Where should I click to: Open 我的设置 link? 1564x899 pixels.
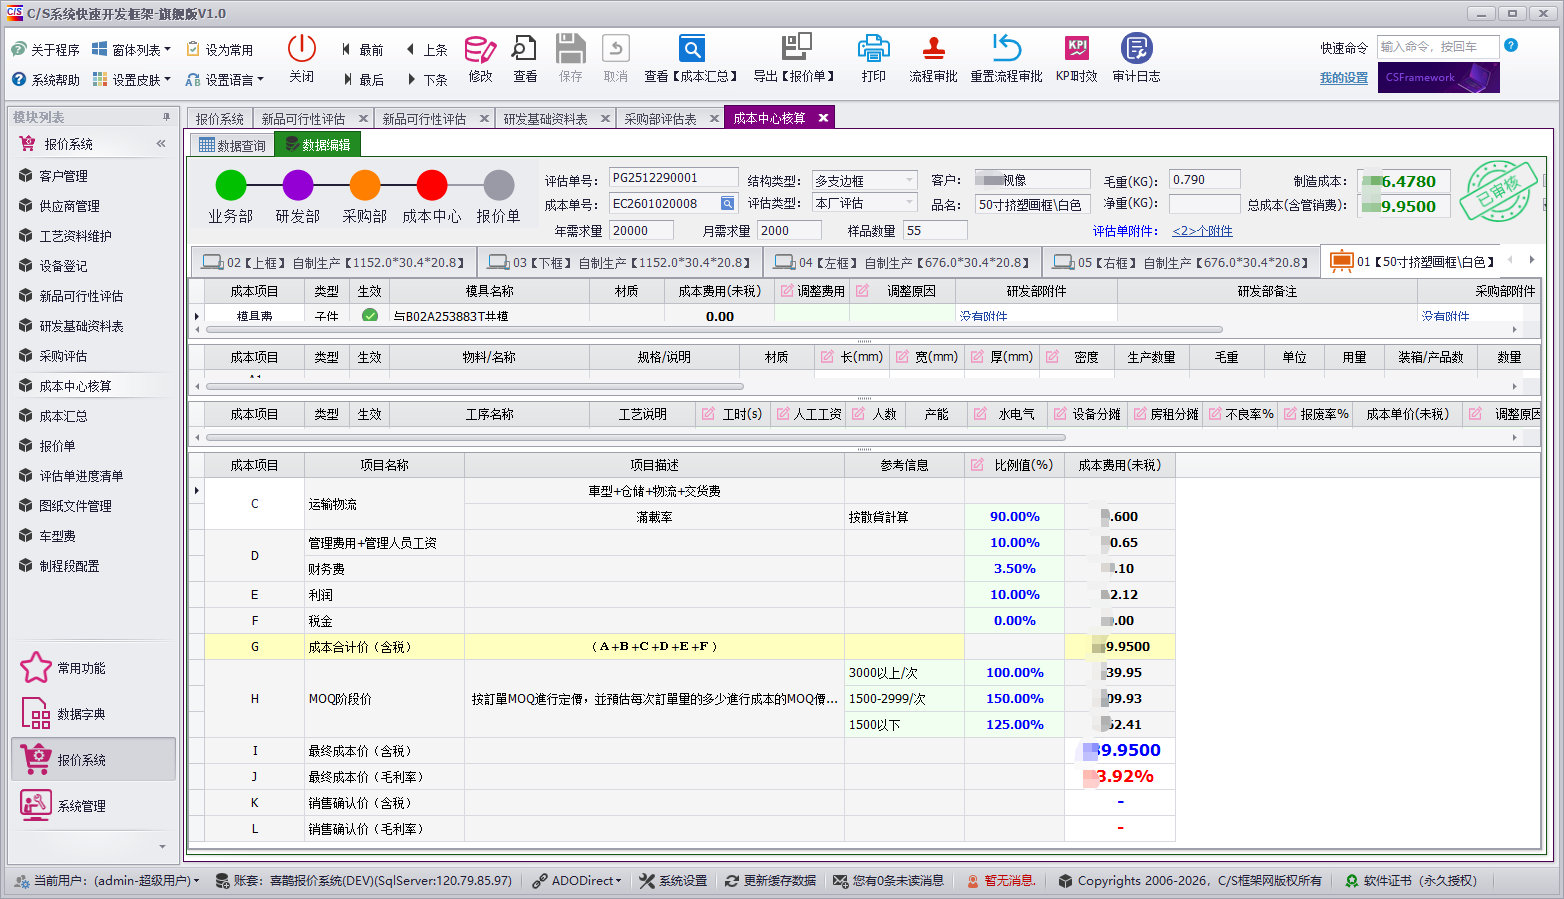(1343, 78)
